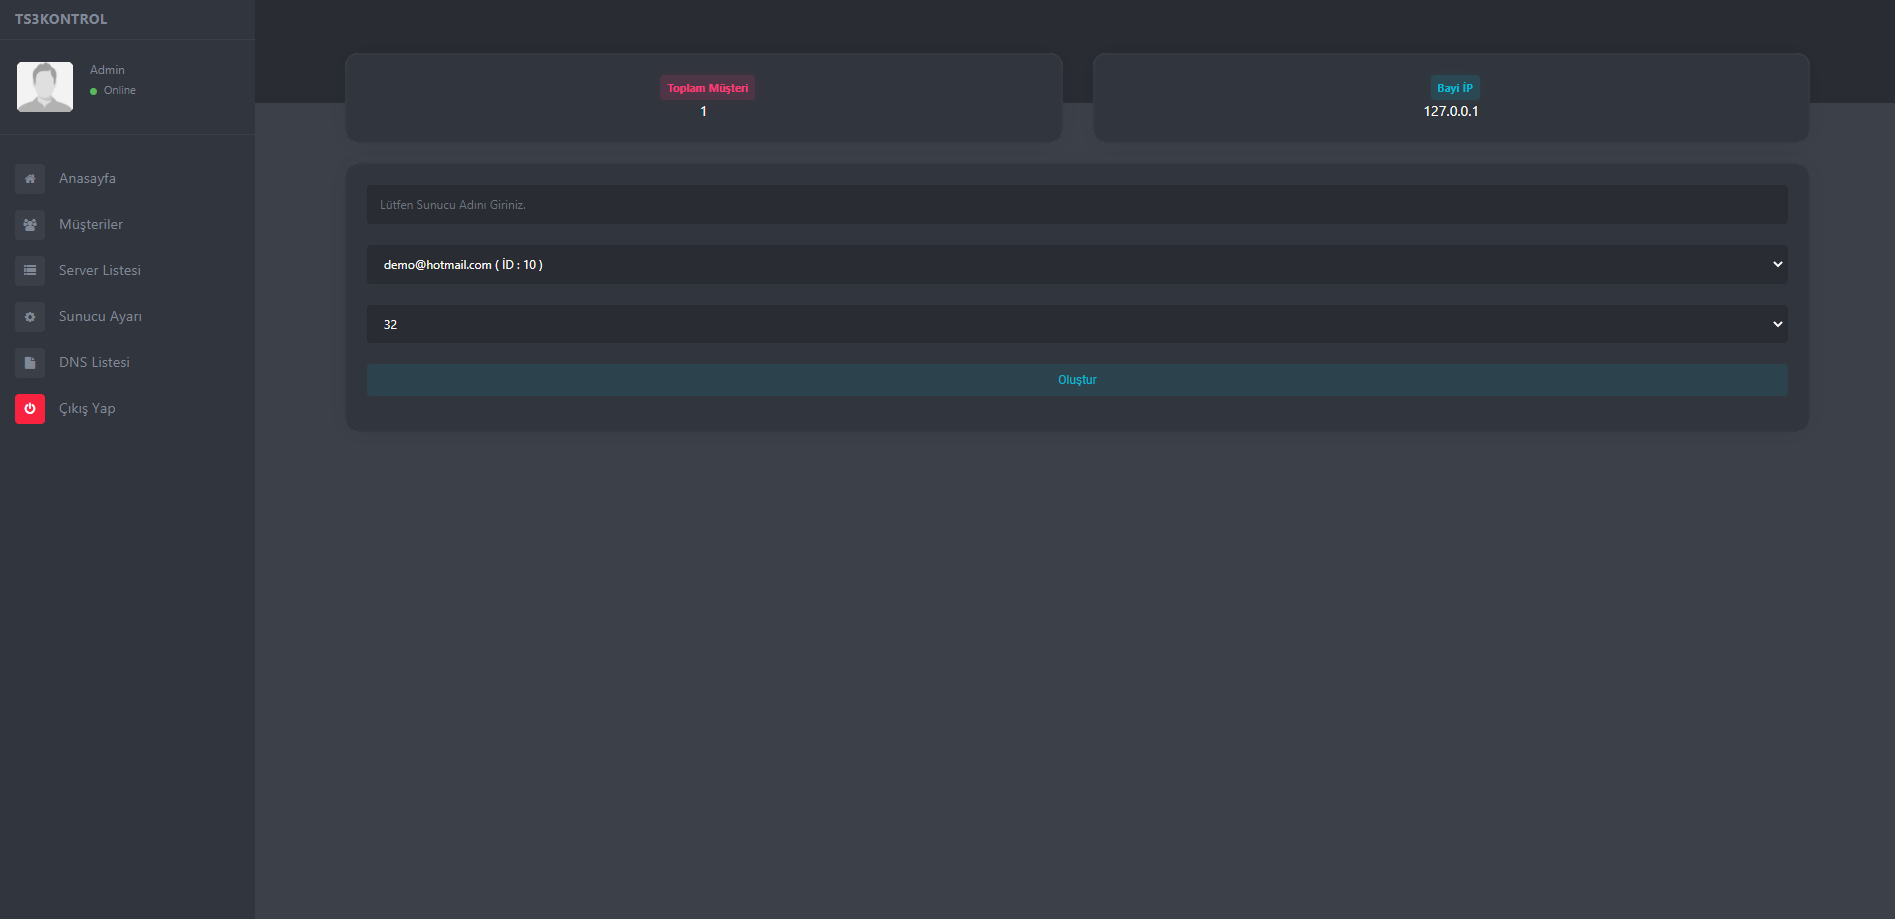Screen dimensions: 1895x919
Task: Click the green Online status dot
Action: (94, 91)
